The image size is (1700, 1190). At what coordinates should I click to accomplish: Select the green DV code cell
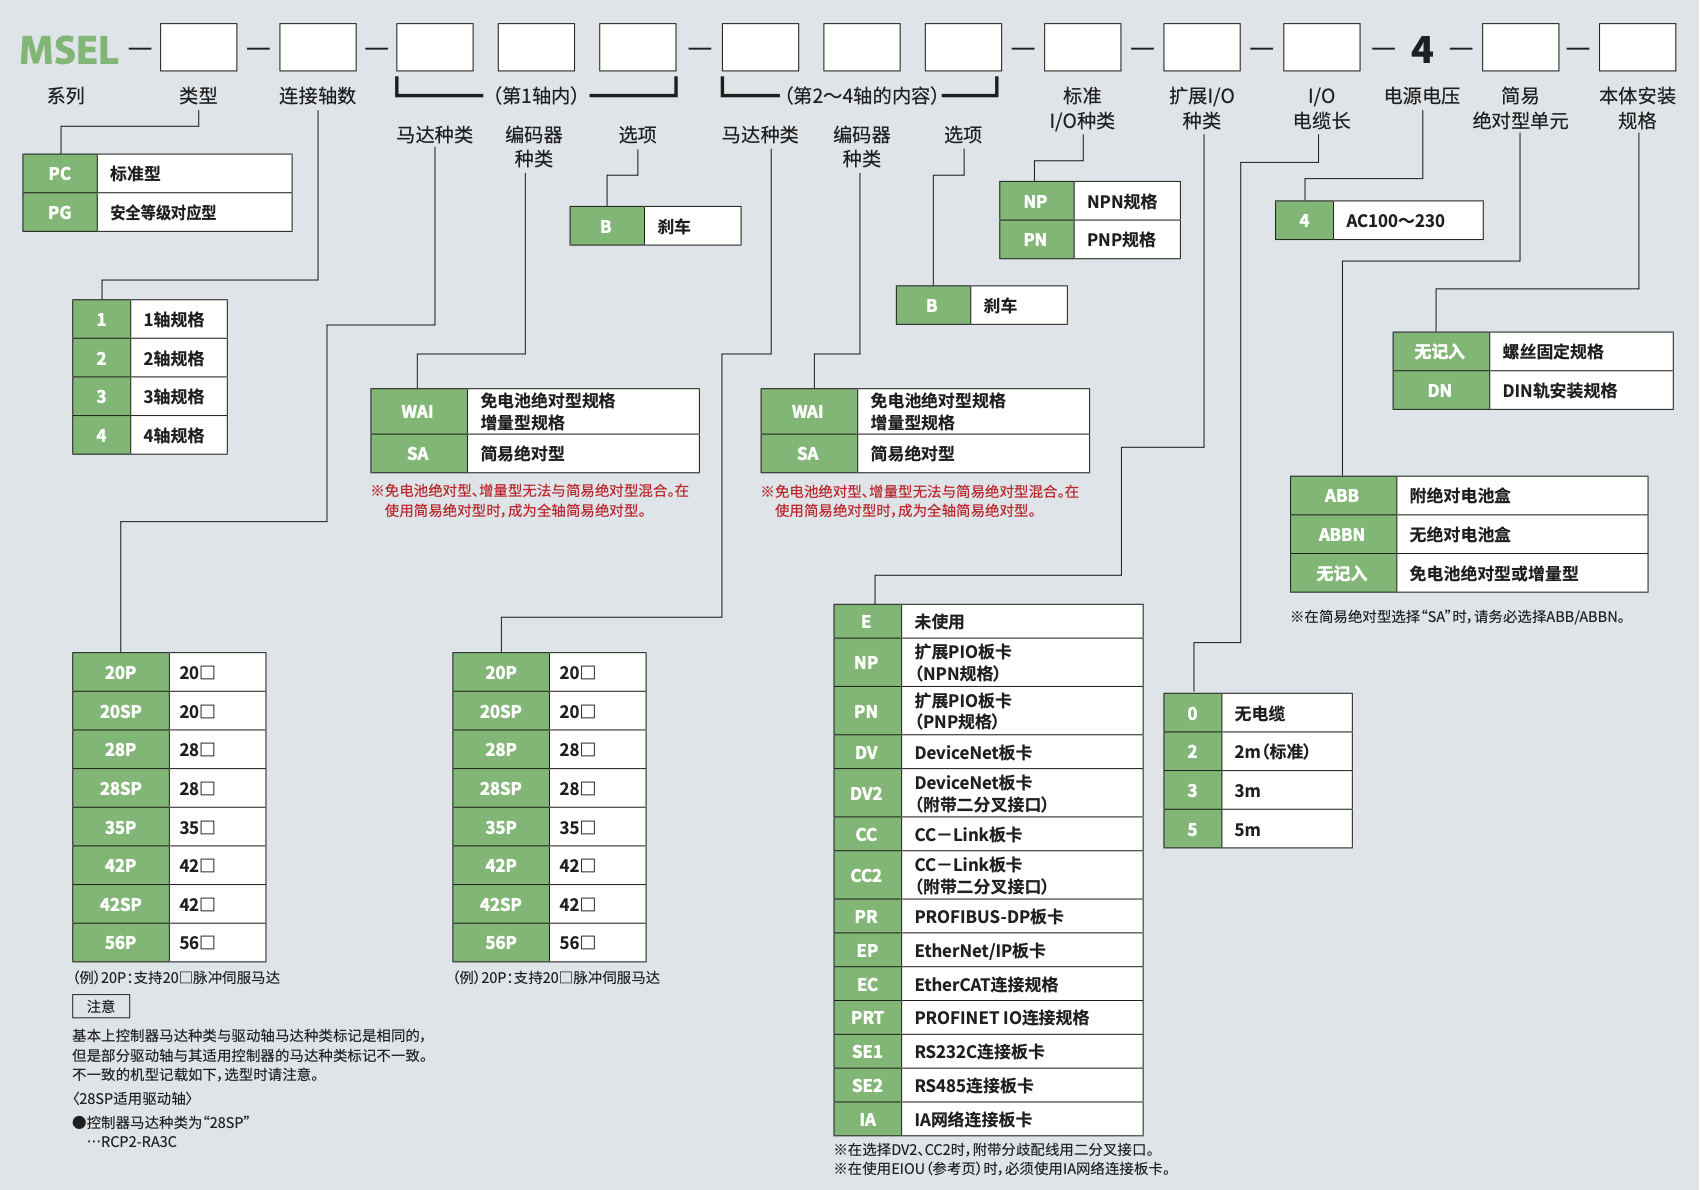pos(867,752)
